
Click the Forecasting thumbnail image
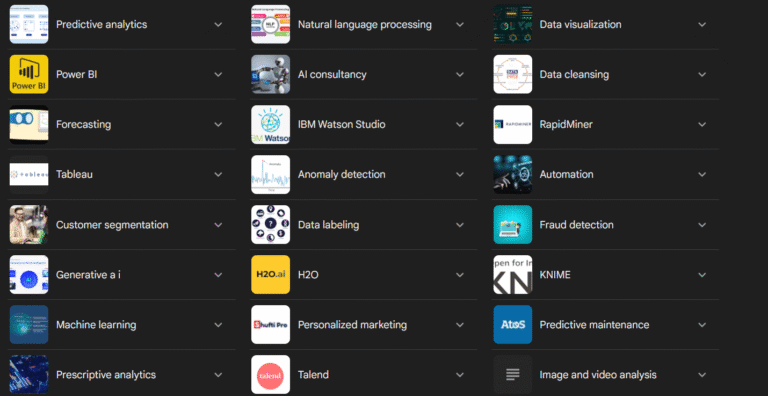(29, 124)
